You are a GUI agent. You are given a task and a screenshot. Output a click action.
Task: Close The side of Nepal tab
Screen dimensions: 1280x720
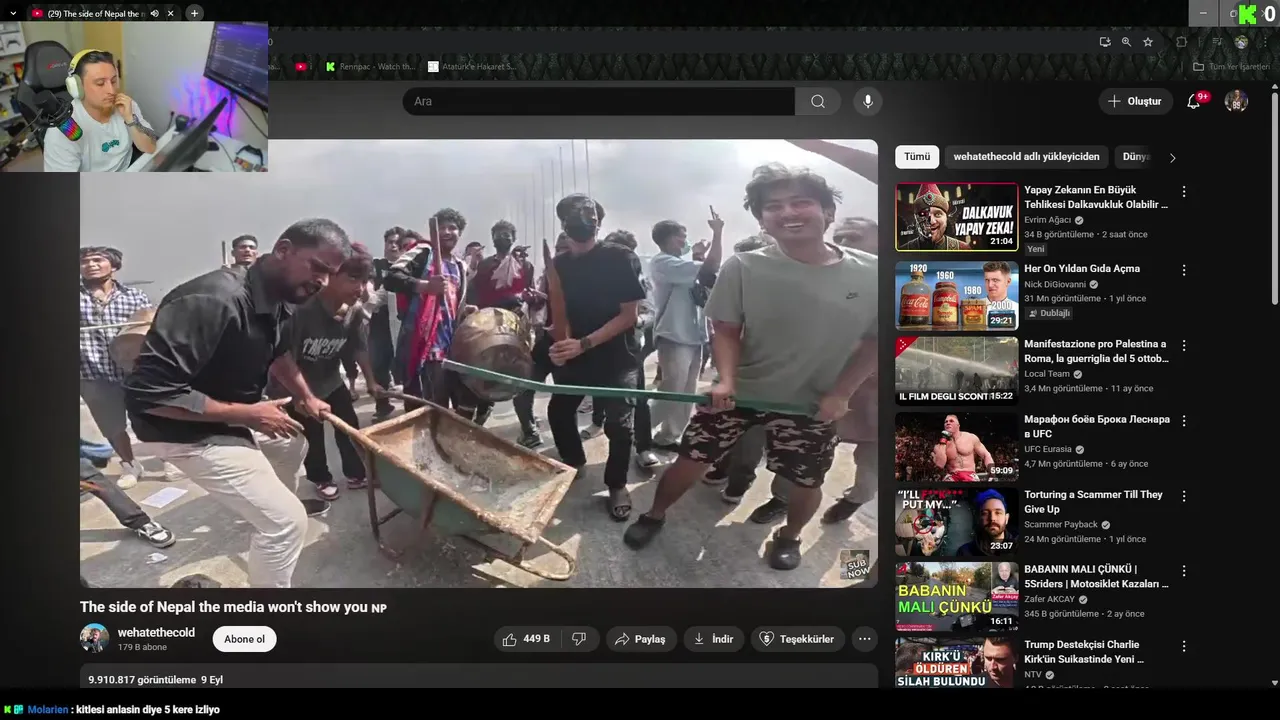click(170, 13)
